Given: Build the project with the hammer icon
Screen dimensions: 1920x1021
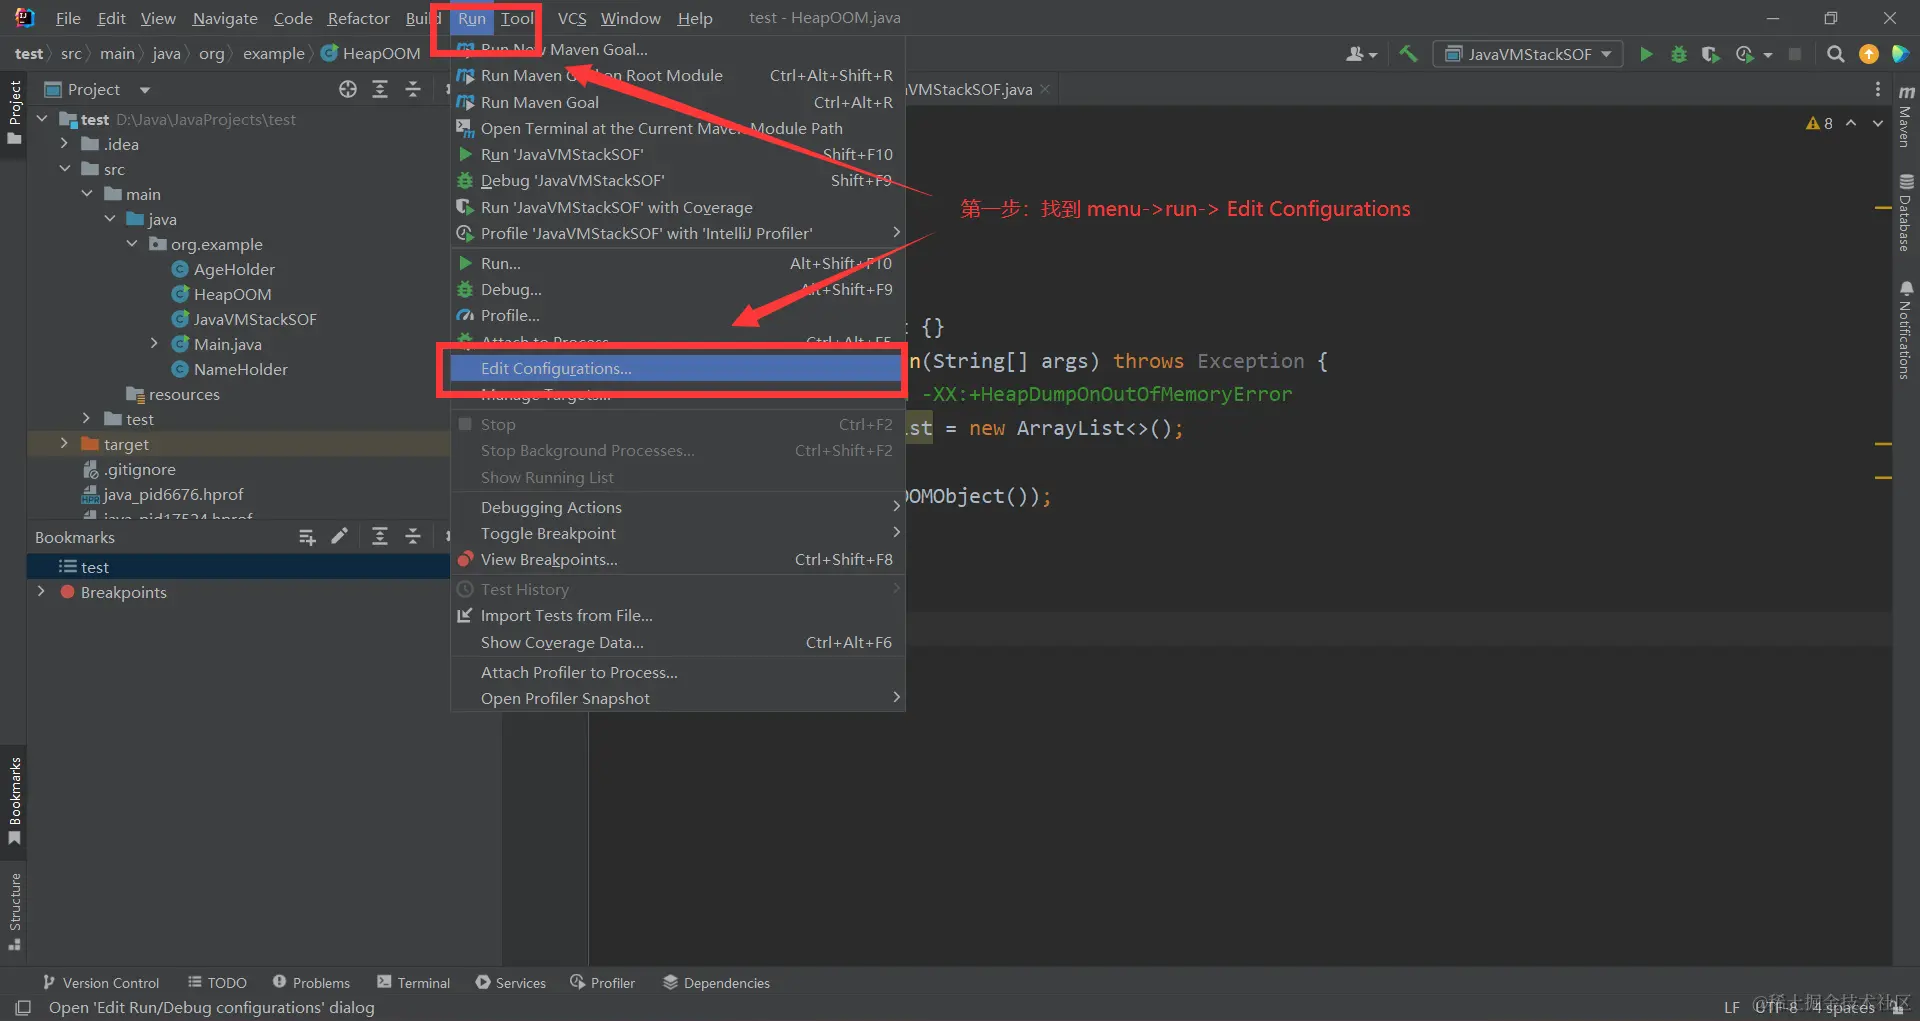Looking at the screenshot, I should (1408, 54).
